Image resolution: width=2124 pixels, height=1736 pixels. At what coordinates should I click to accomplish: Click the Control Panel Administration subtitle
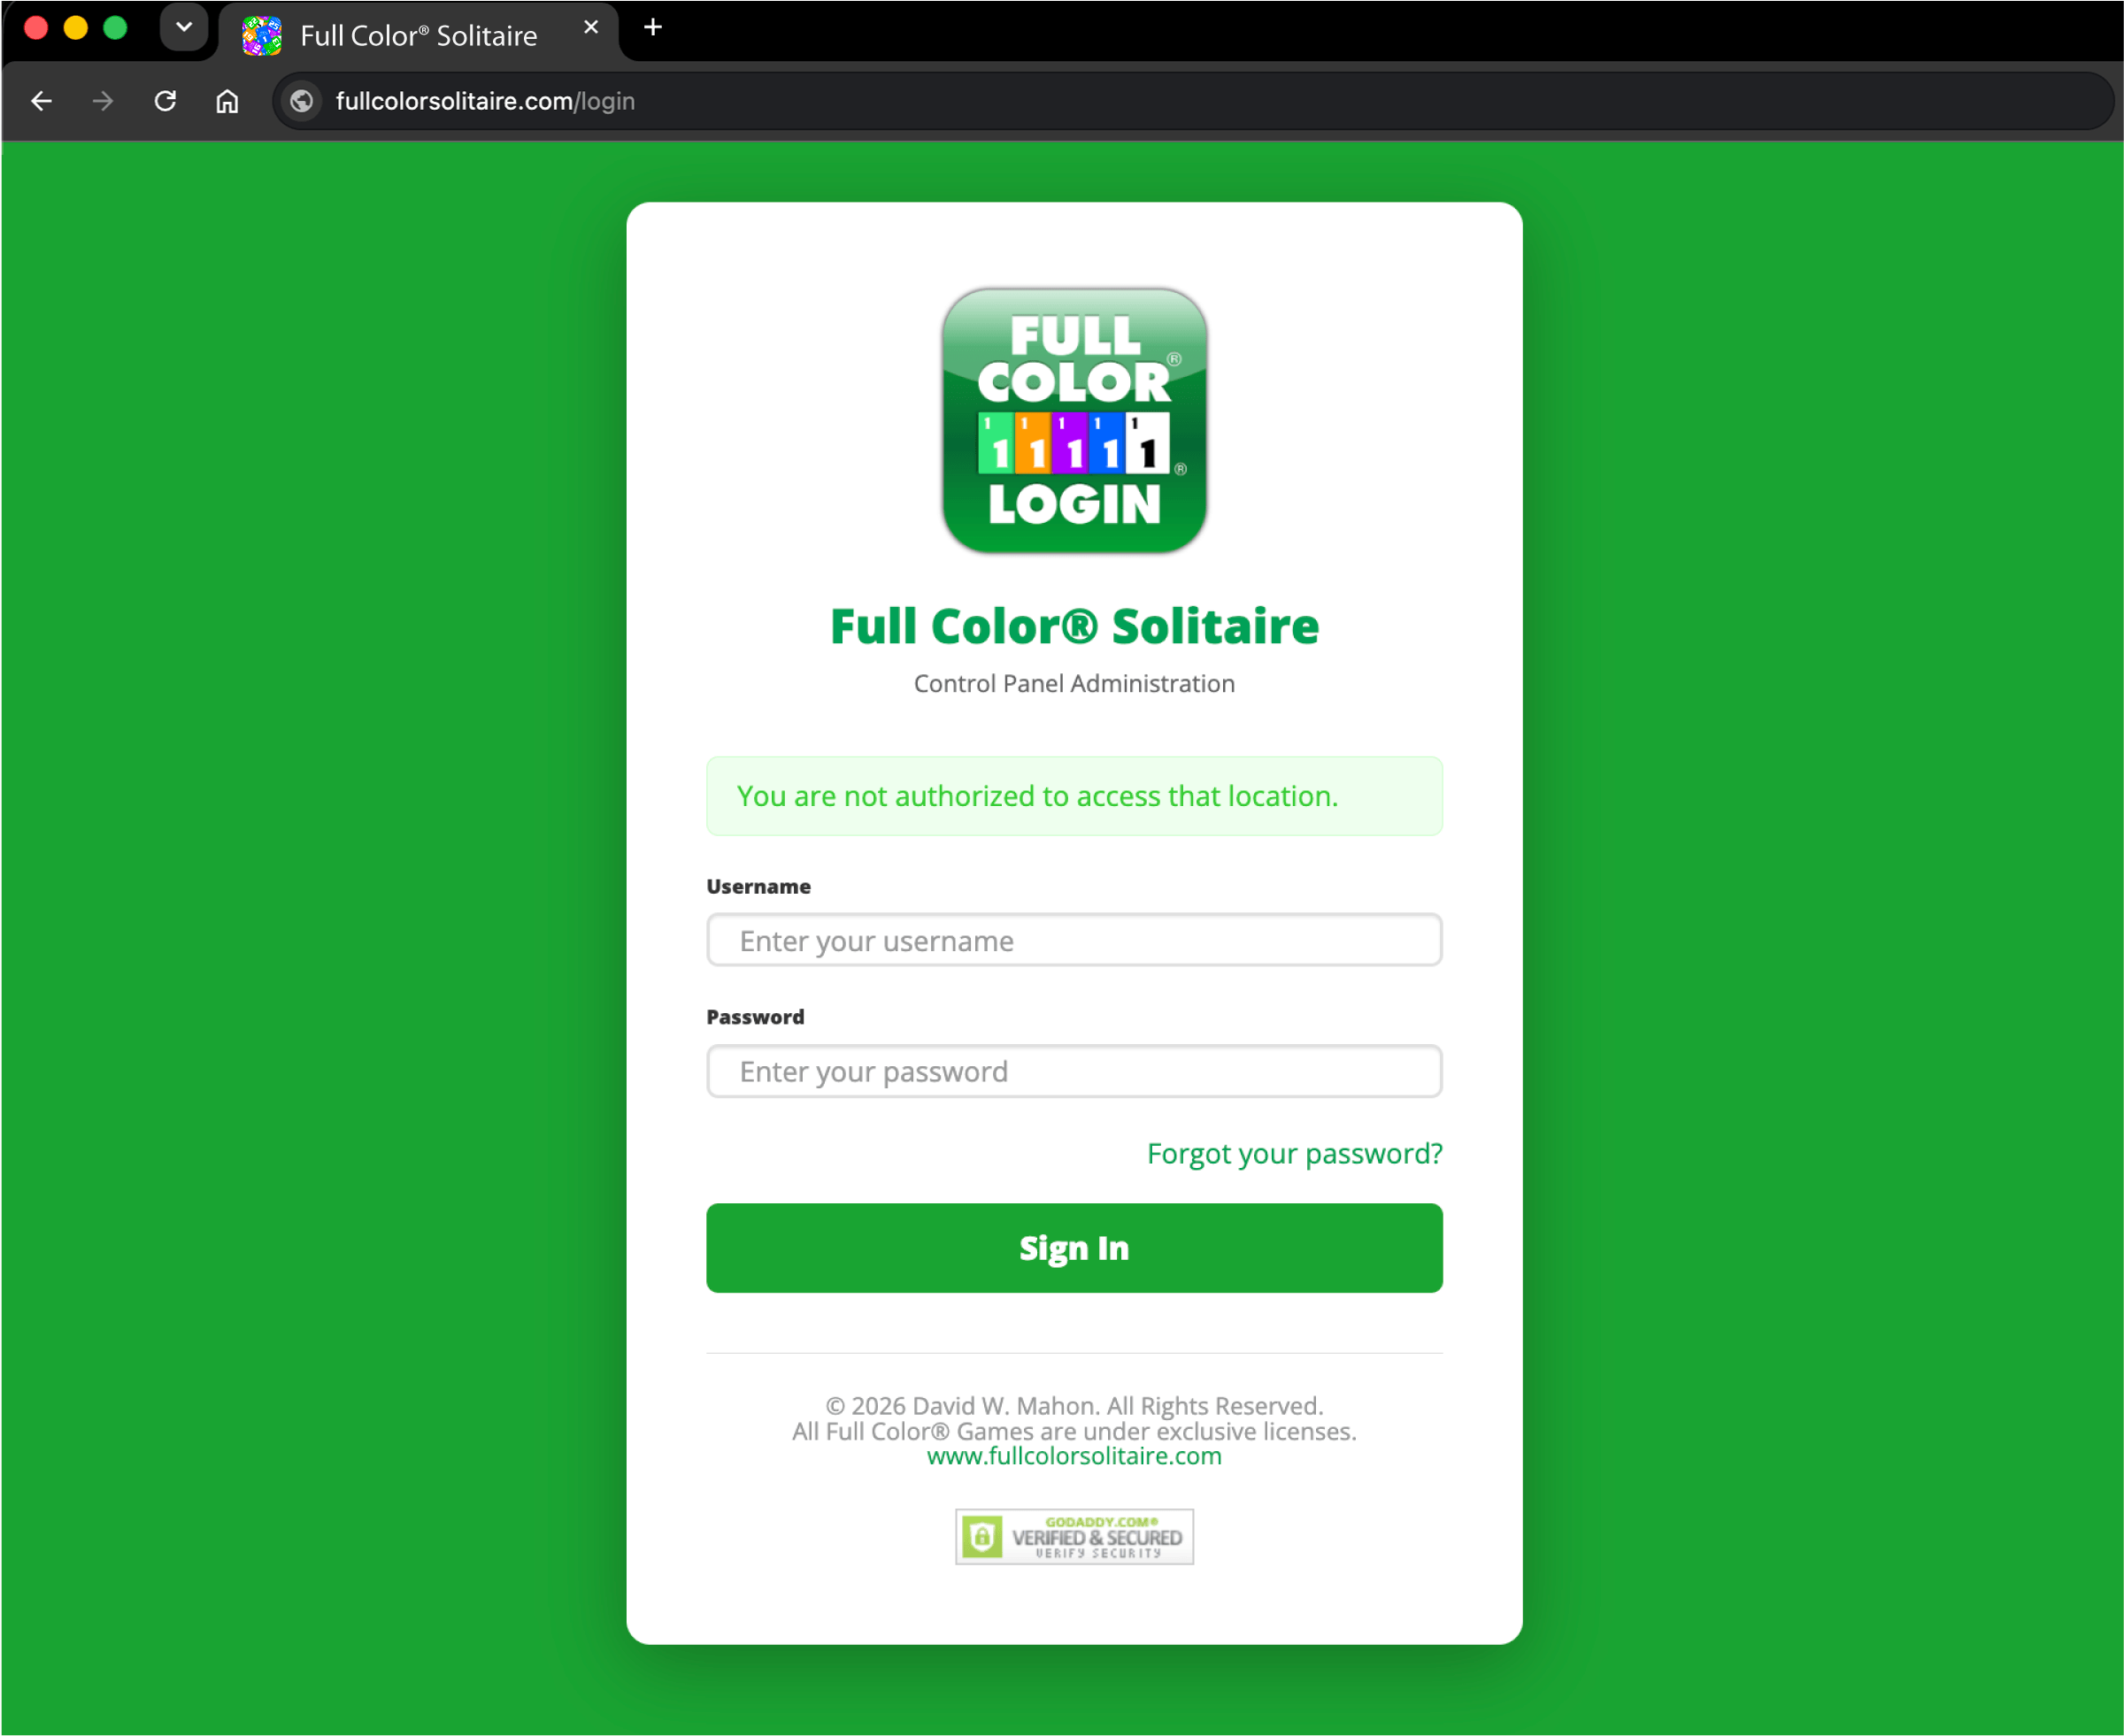pyautogui.click(x=1074, y=683)
